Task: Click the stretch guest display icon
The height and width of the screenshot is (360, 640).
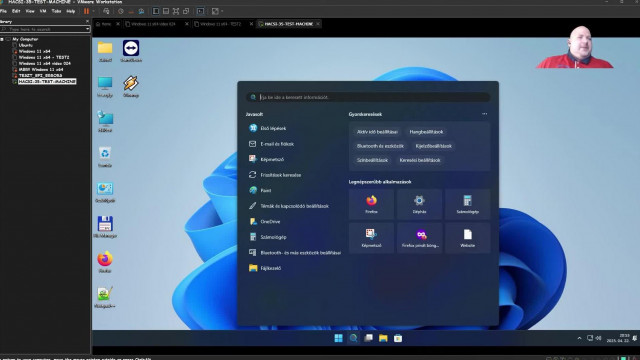Action: click(x=215, y=11)
